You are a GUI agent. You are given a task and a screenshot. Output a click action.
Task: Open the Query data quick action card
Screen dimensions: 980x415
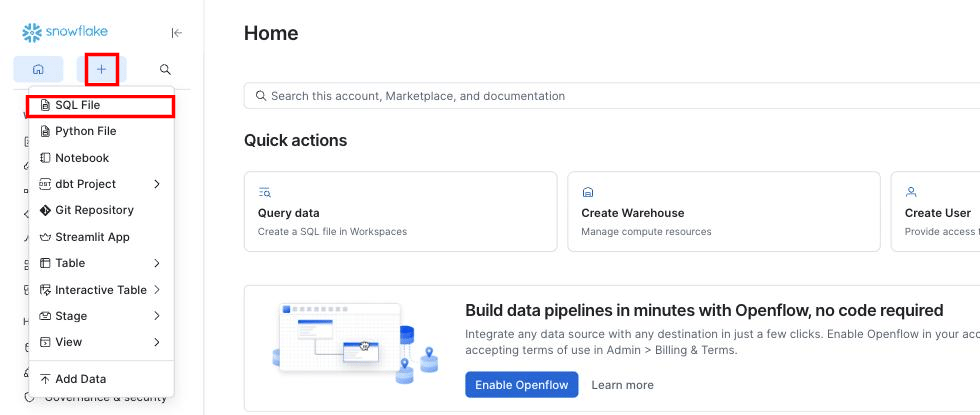(401, 212)
